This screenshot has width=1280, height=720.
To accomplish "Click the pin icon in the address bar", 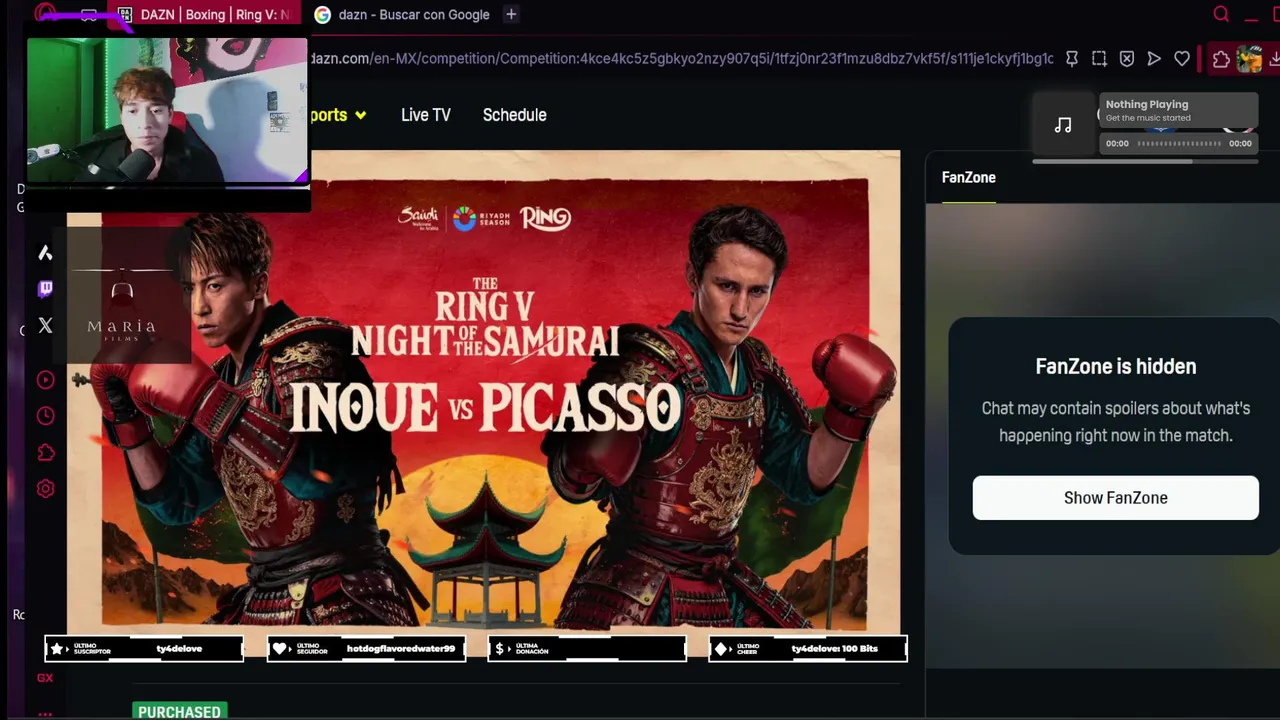I will pyautogui.click(x=1071, y=59).
